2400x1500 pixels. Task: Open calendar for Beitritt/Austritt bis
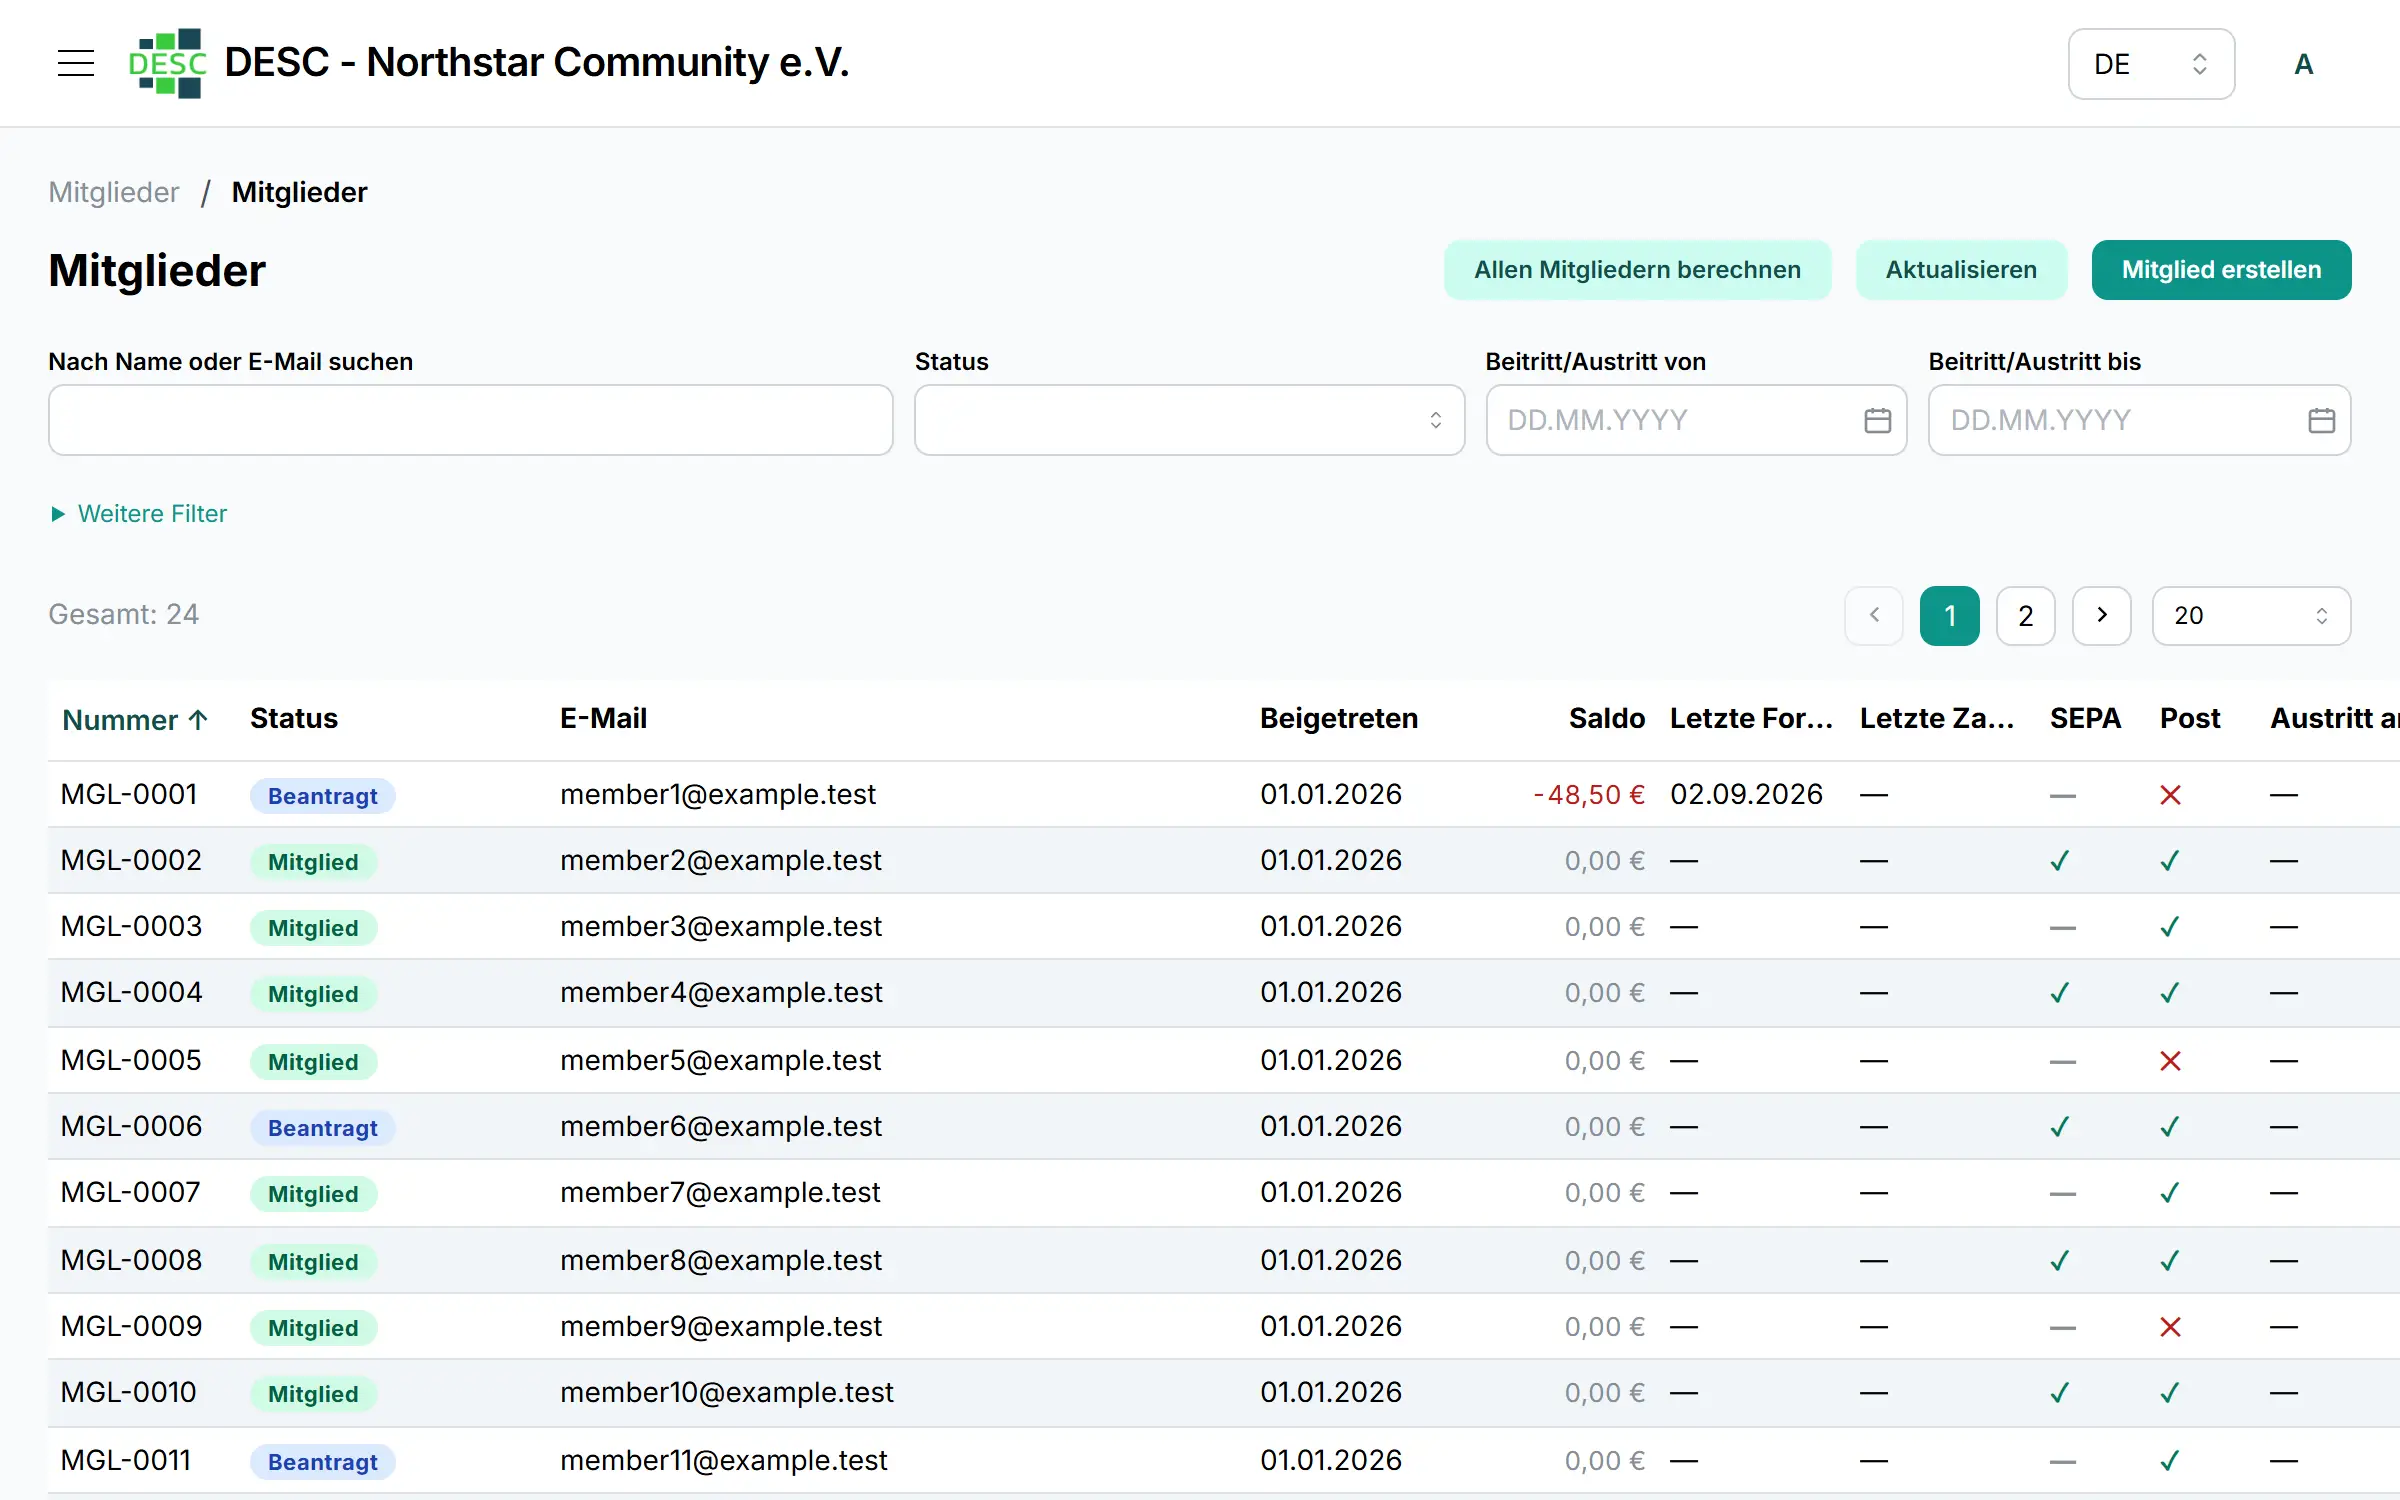coord(2321,420)
